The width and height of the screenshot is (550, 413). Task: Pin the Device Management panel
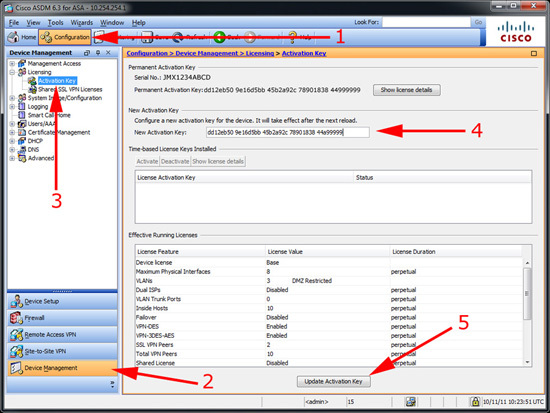tap(98, 53)
